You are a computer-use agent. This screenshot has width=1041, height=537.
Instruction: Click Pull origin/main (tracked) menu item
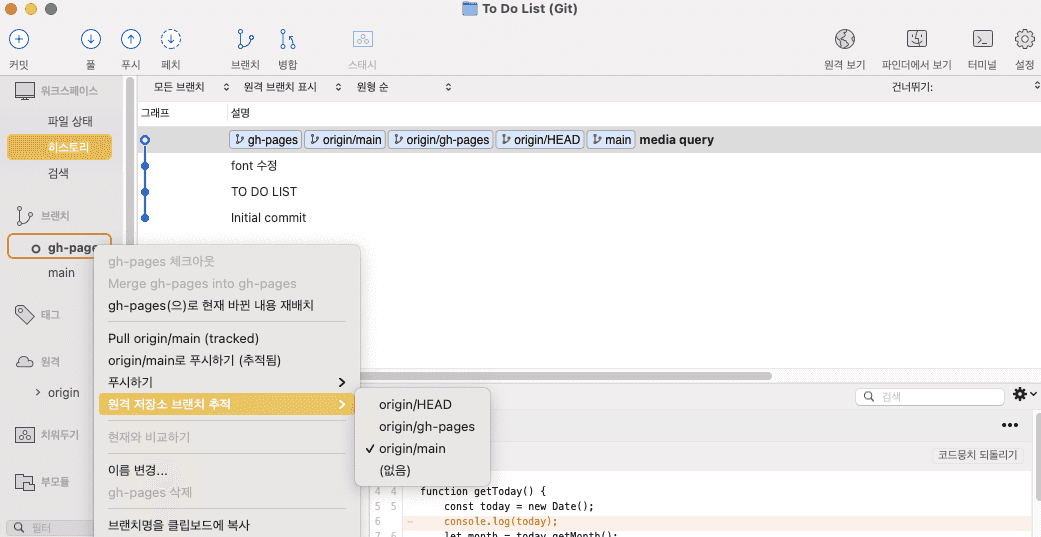click(183, 338)
